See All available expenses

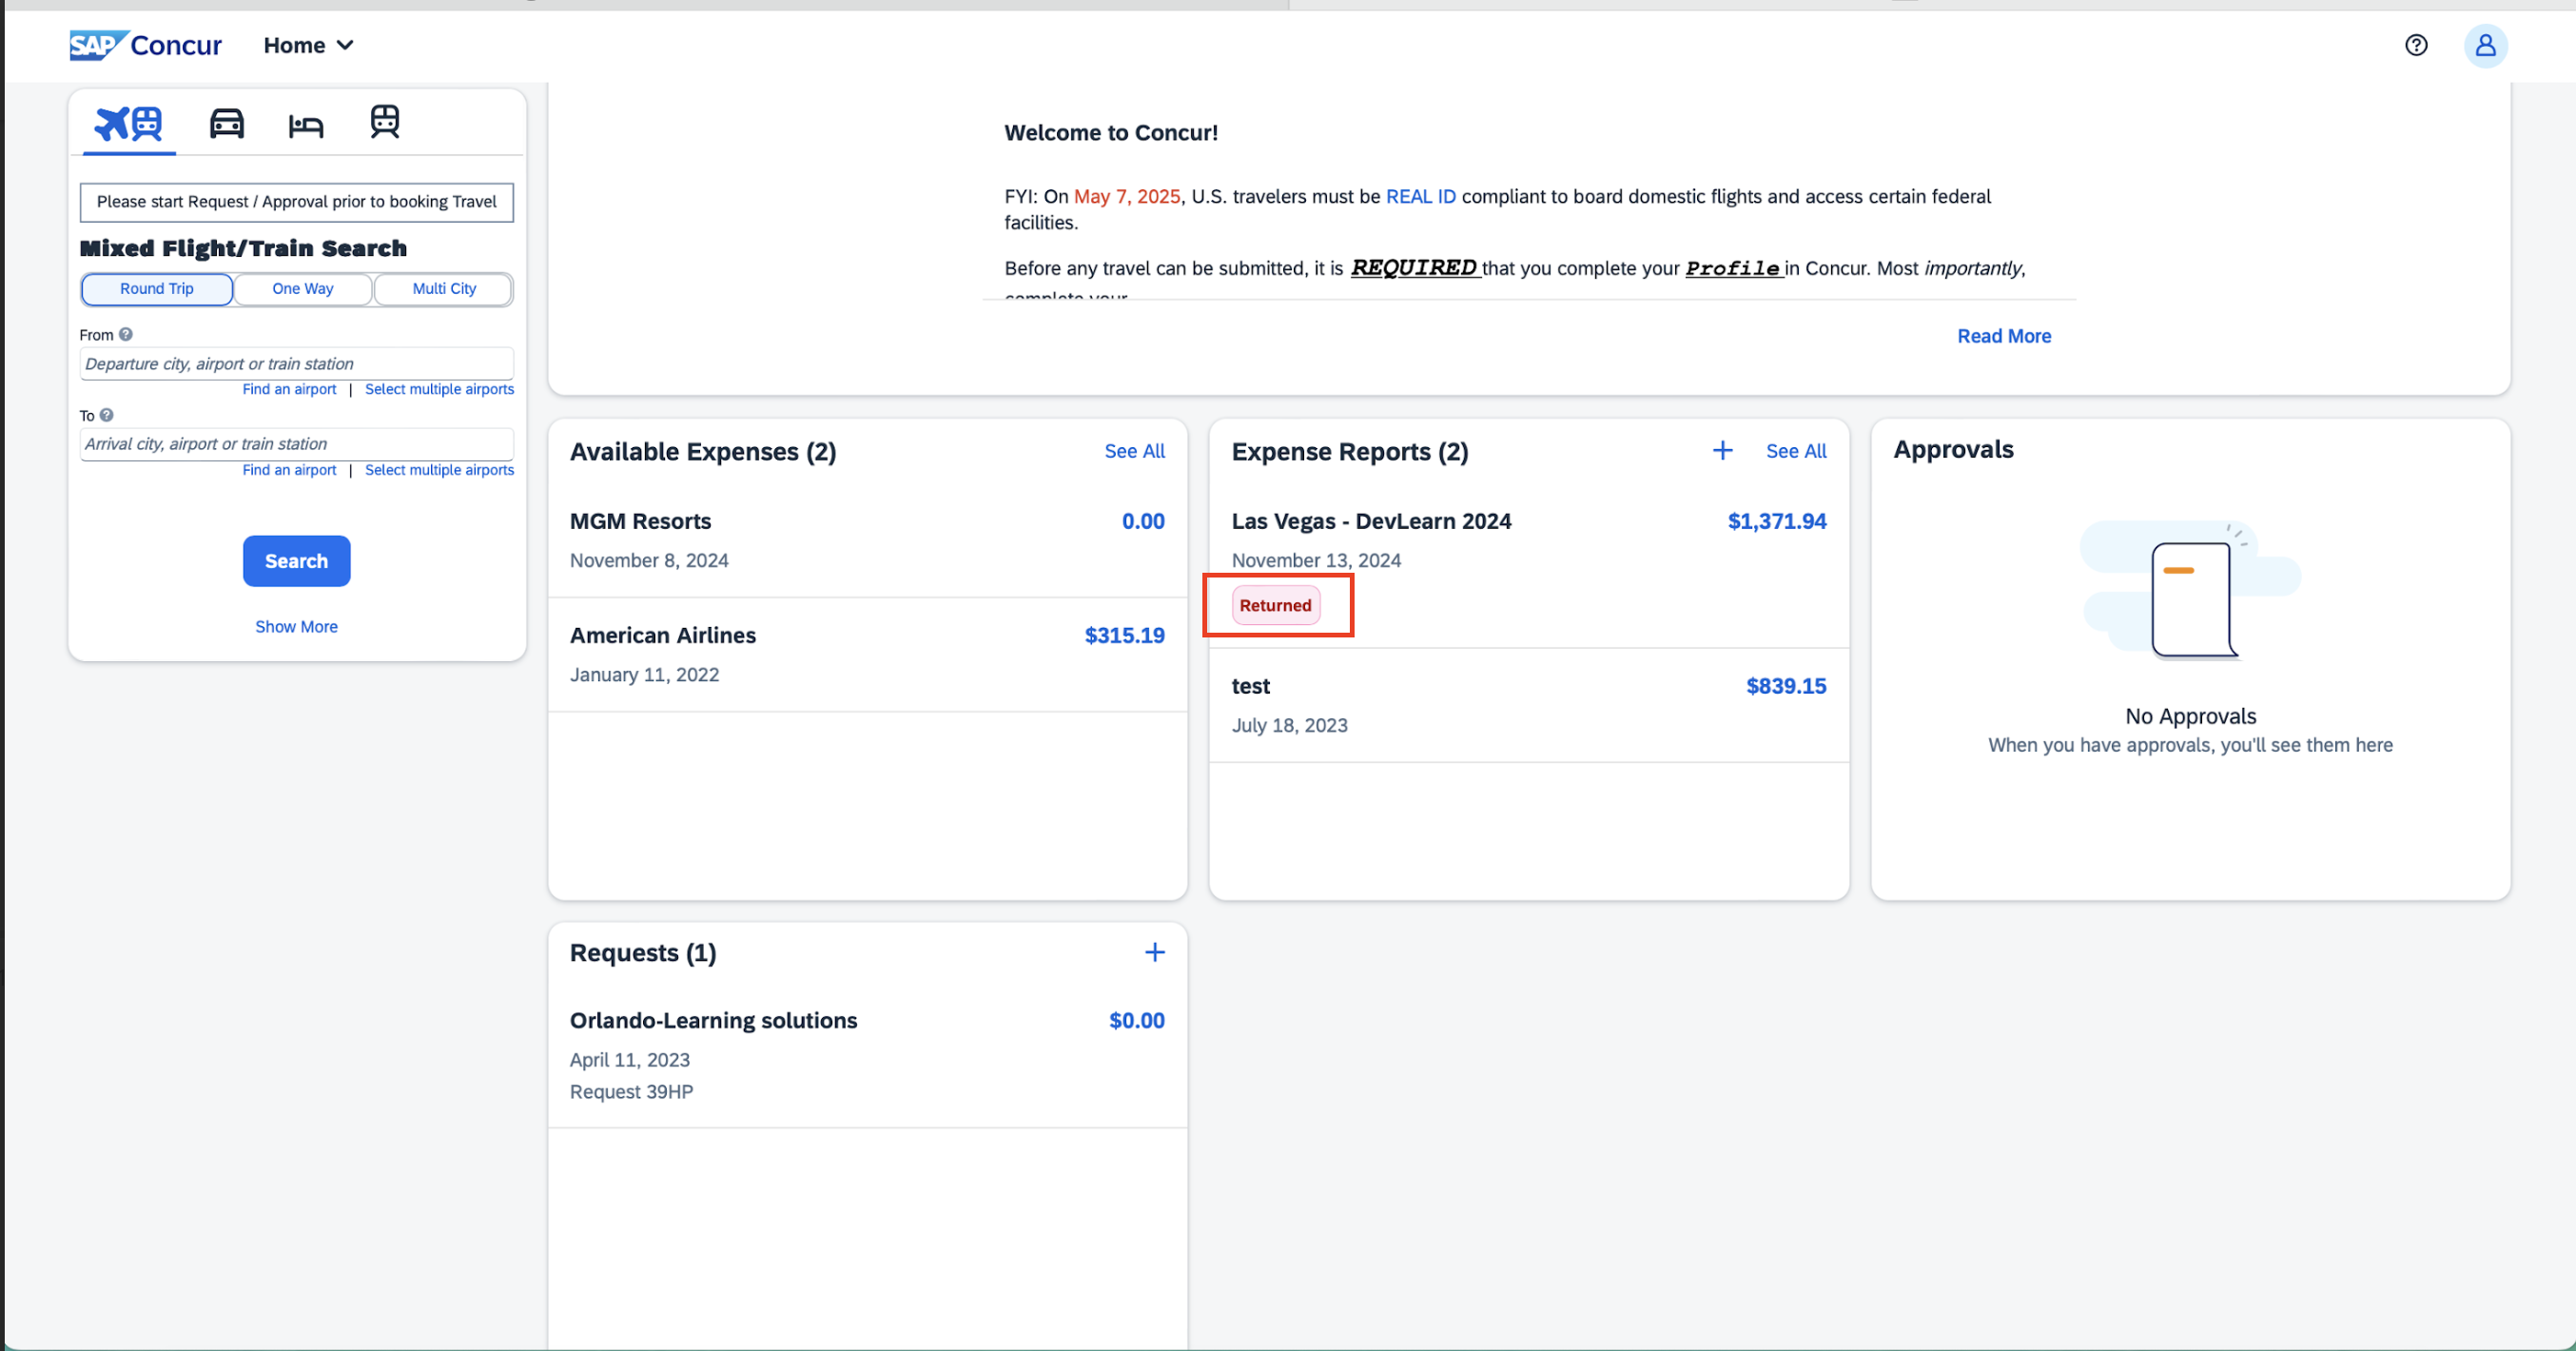pyautogui.click(x=1134, y=451)
